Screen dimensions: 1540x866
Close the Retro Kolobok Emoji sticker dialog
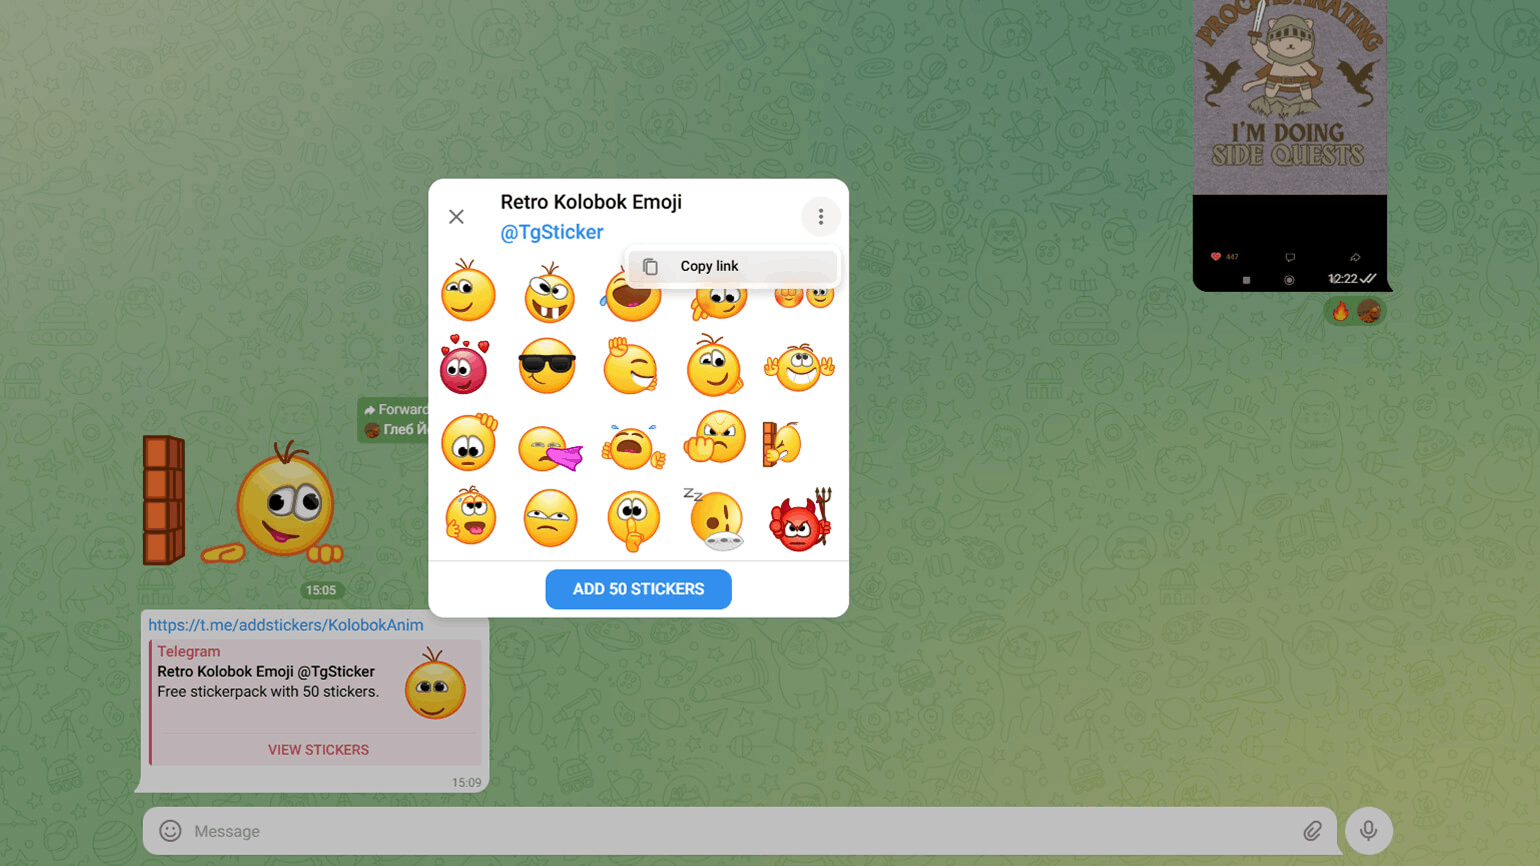pos(456,217)
